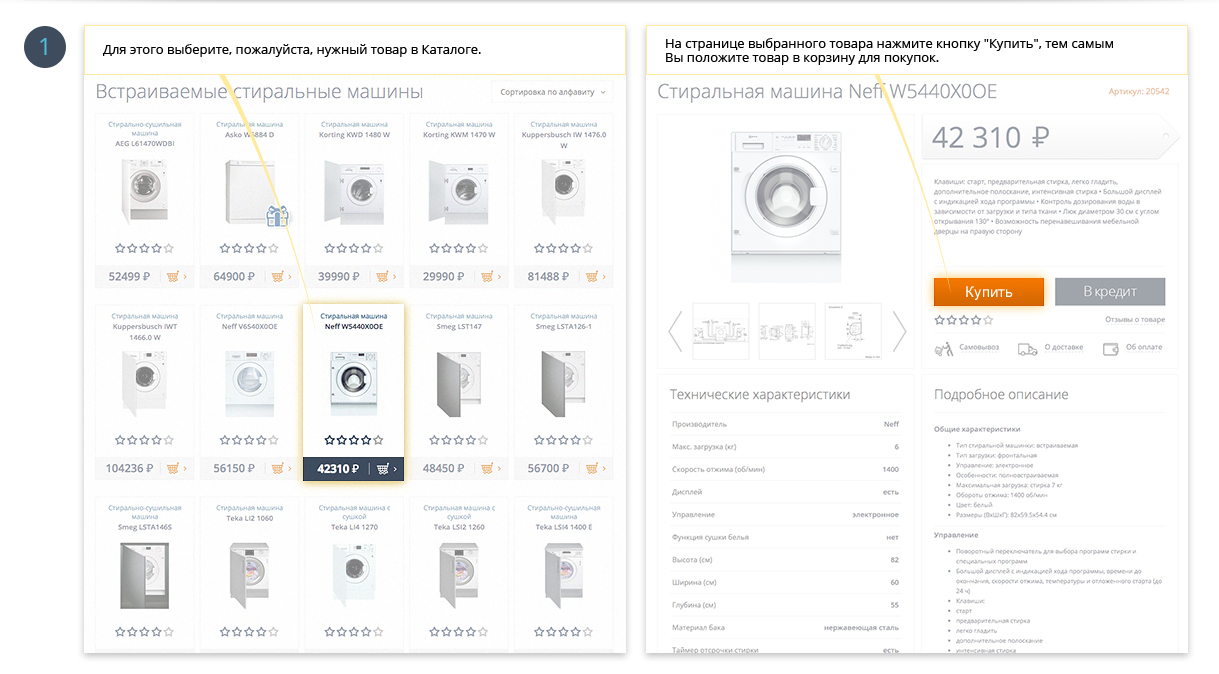Click star rating below the Купить button
The height and width of the screenshot is (674, 1219).
(964, 320)
